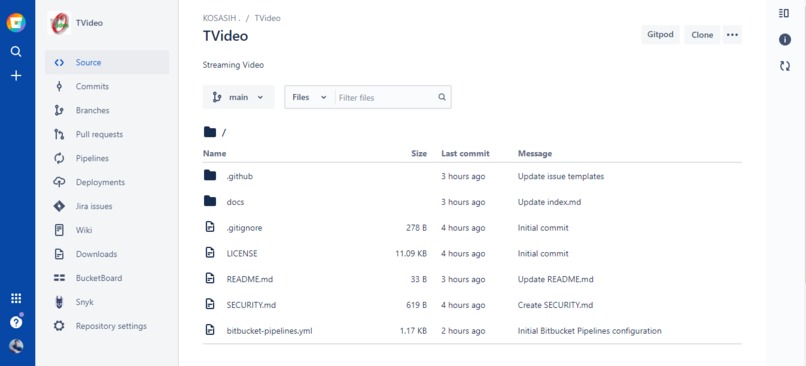
Task: Click the filter search magnifier icon
Action: 442,97
